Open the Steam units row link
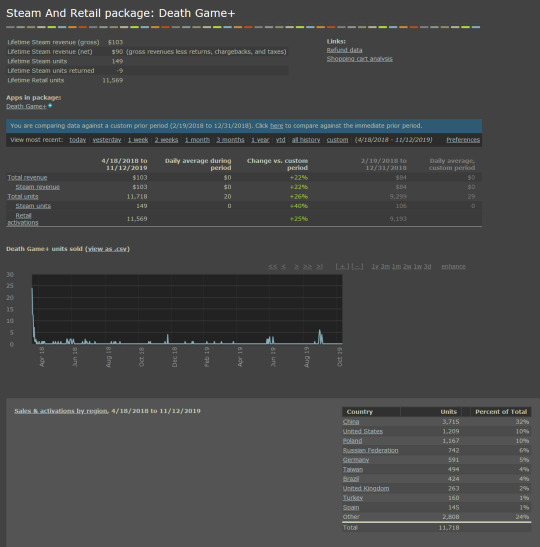The width and height of the screenshot is (540, 547). tap(33, 206)
